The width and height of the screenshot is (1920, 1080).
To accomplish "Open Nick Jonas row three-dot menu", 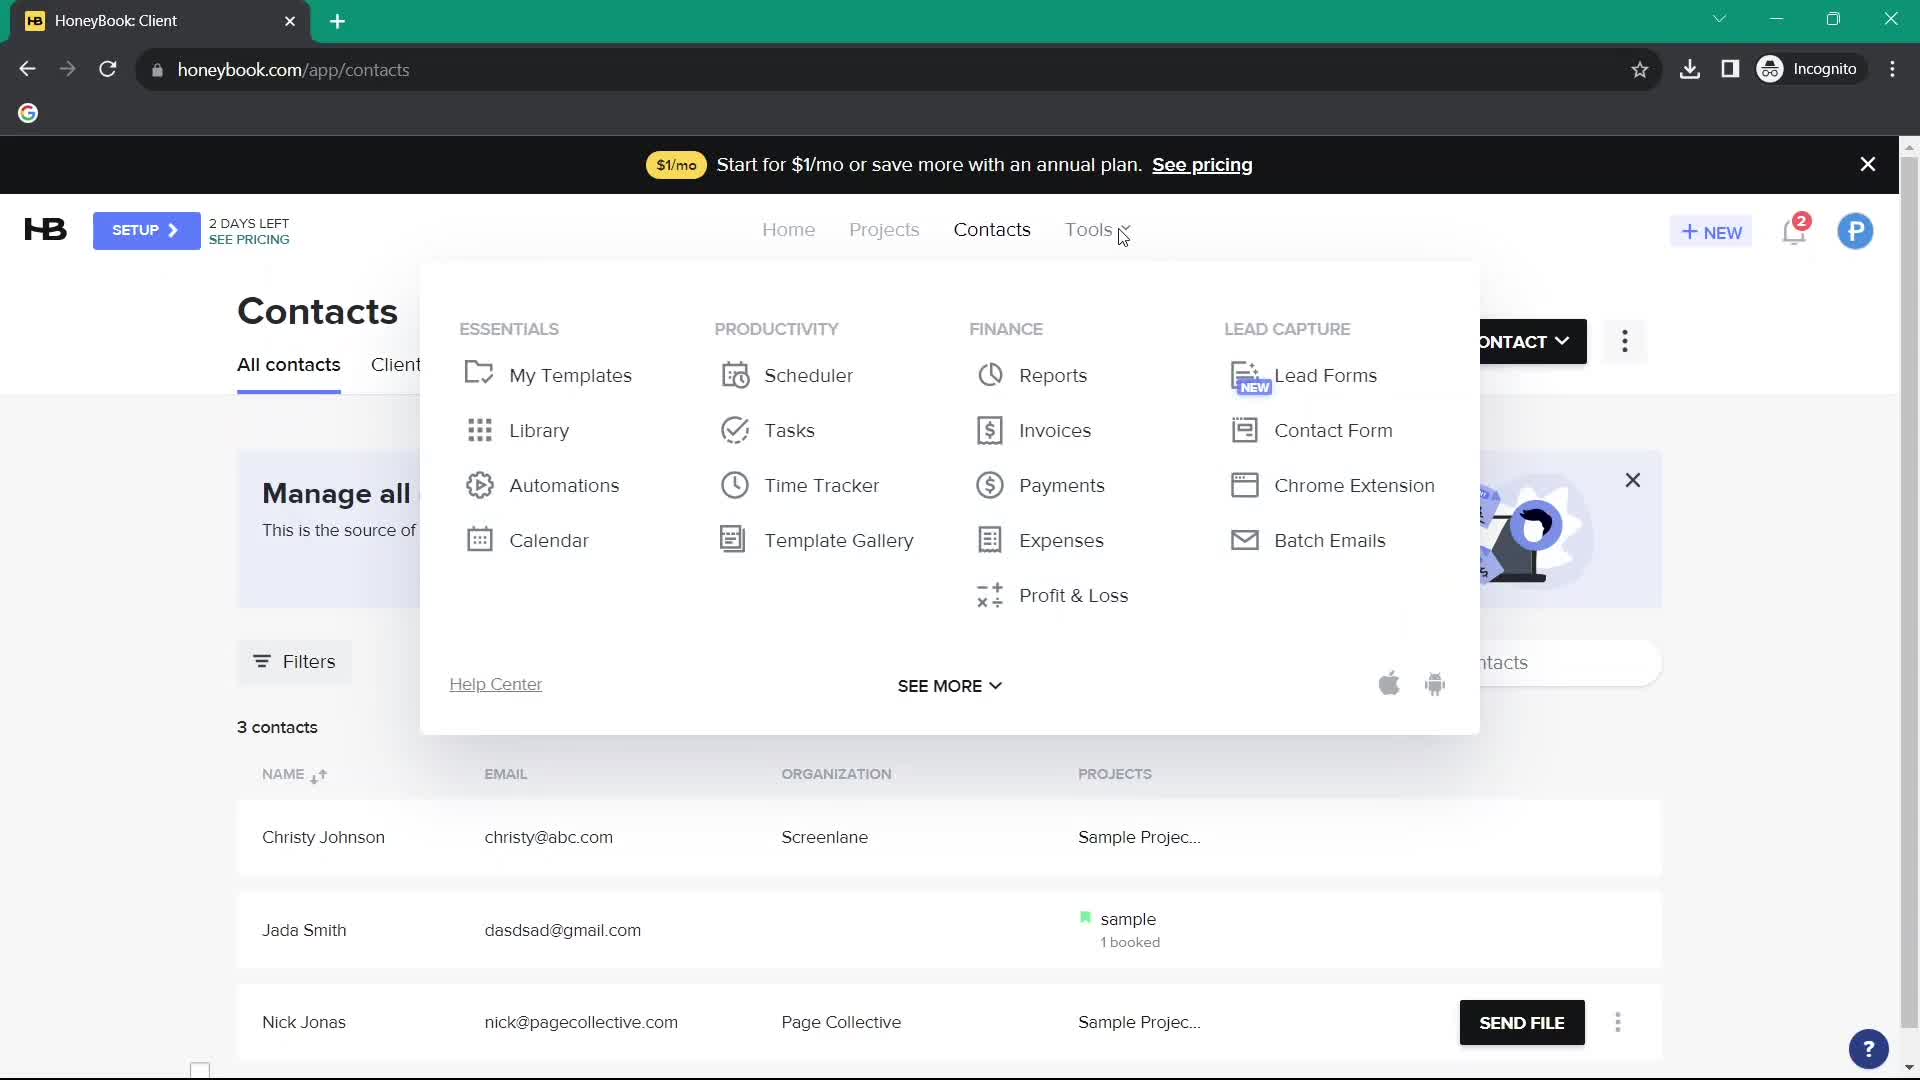I will pos(1618,1022).
